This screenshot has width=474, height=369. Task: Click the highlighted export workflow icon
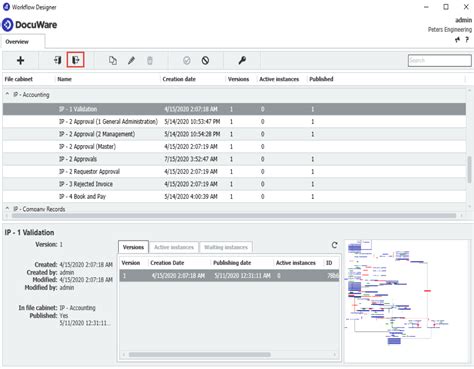coord(75,60)
